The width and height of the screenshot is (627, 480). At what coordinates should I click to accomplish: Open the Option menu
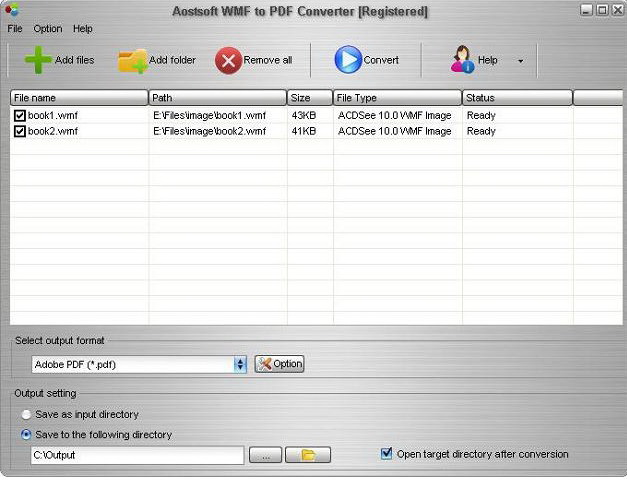click(x=48, y=29)
